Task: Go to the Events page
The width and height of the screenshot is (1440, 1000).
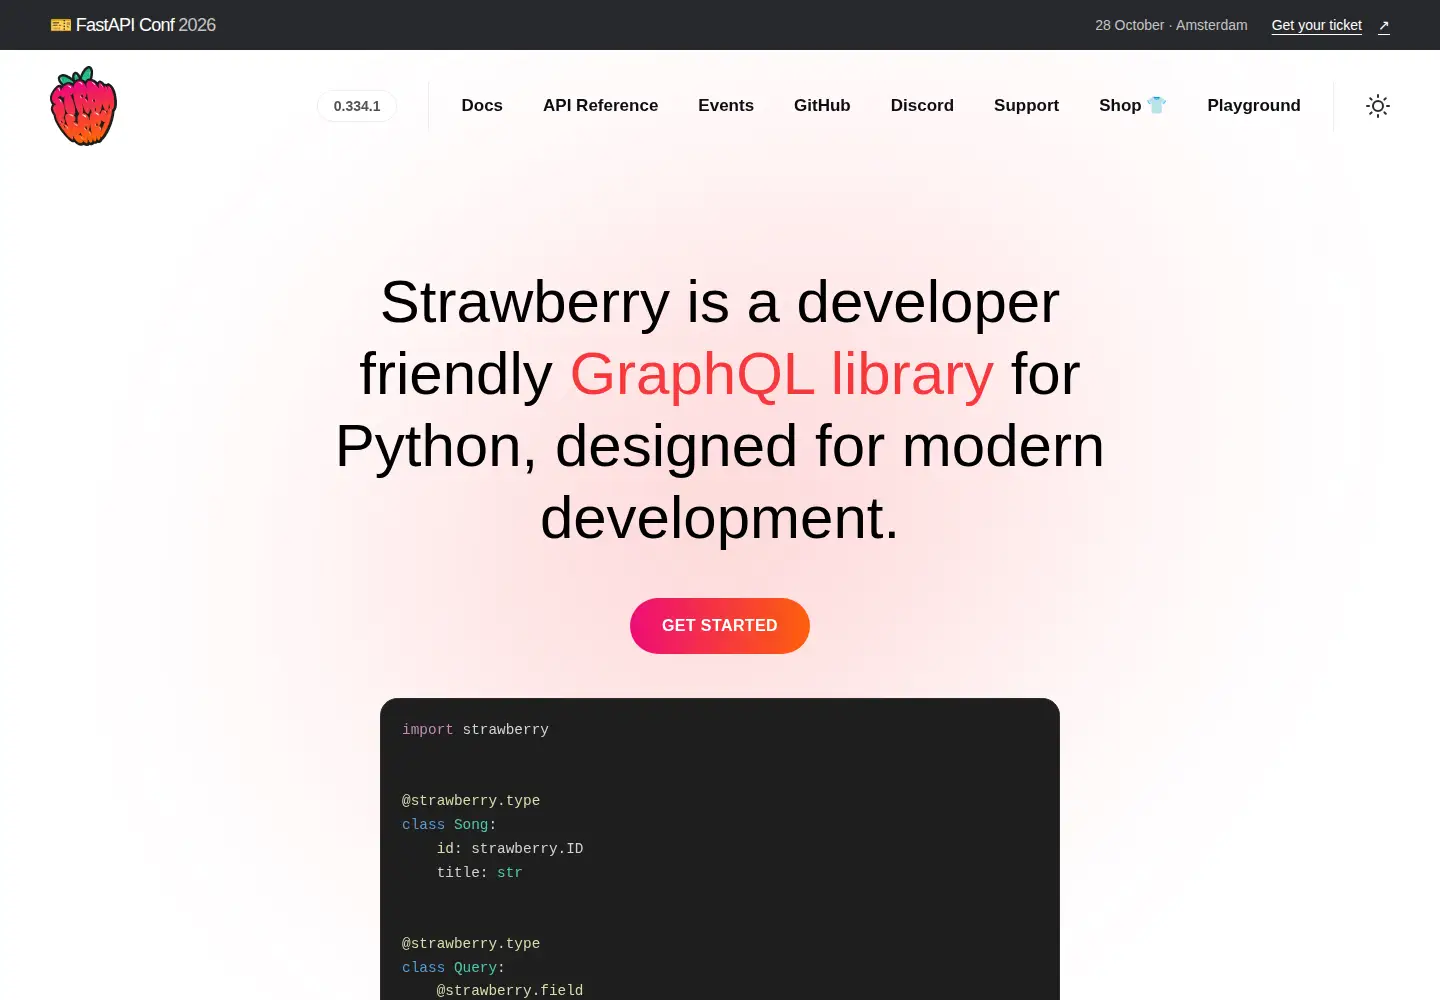Action: [x=726, y=106]
